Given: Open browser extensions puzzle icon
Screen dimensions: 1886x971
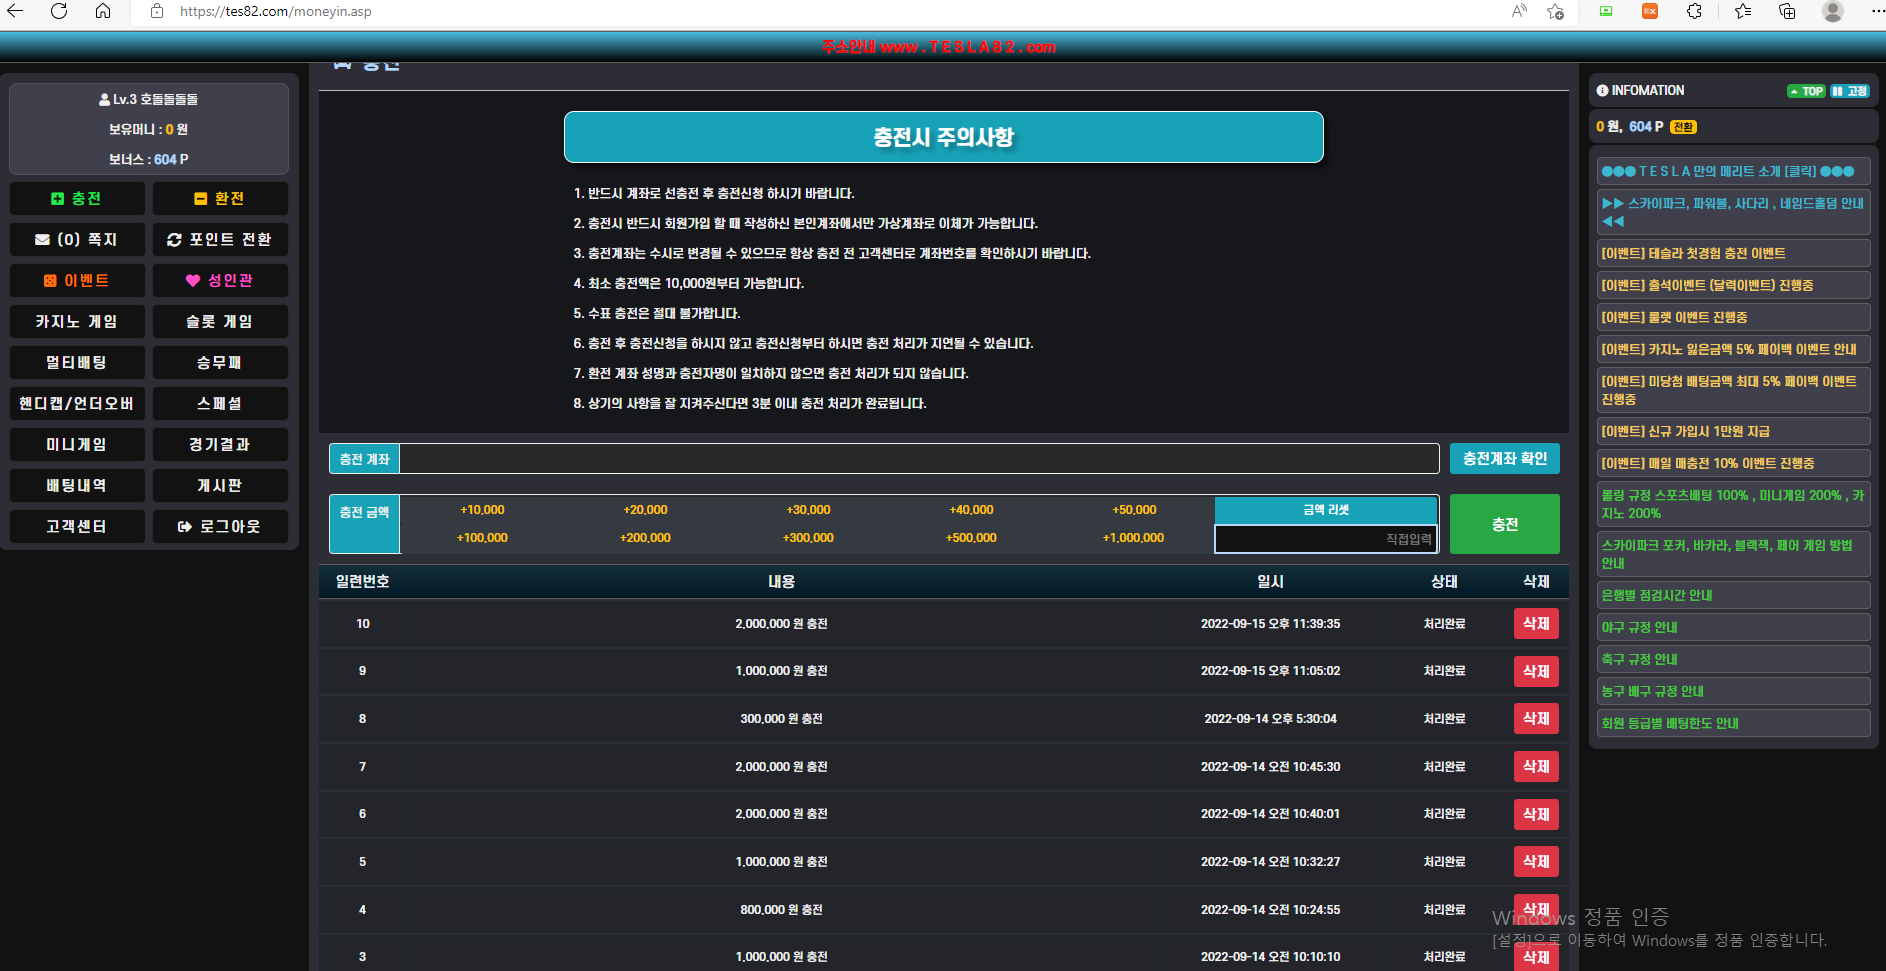Looking at the screenshot, I should pos(1694,12).
